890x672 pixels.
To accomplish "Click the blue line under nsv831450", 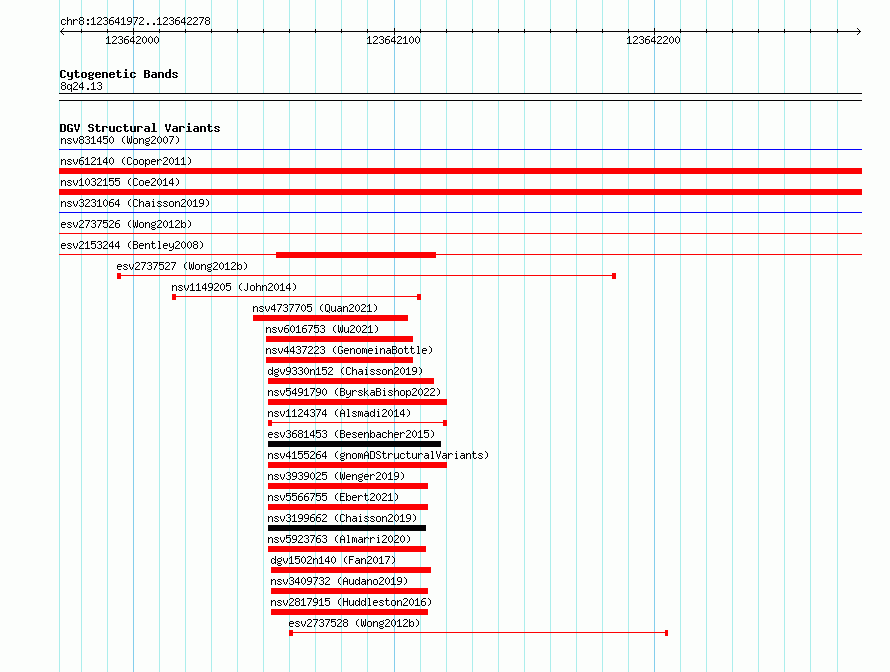I will [460, 150].
